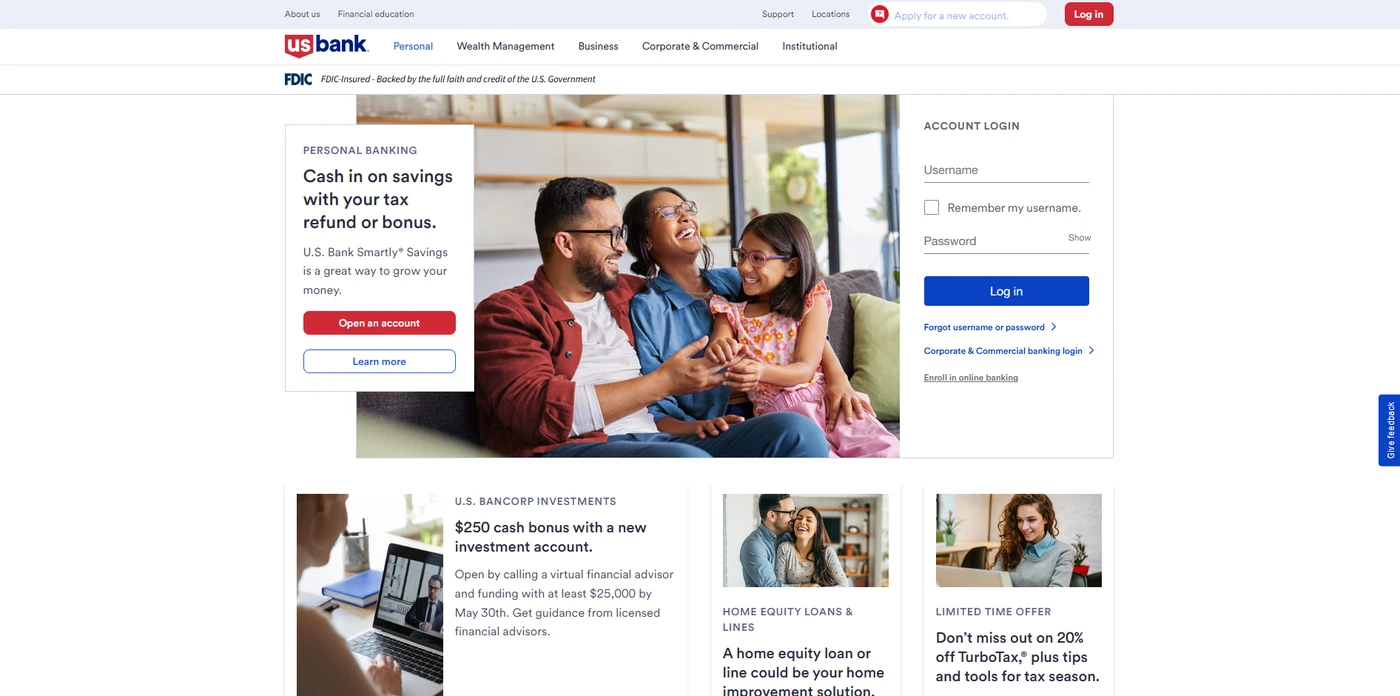Expand the Business navigation menu
Image resolution: width=1400 pixels, height=696 pixels.
pyautogui.click(x=598, y=46)
